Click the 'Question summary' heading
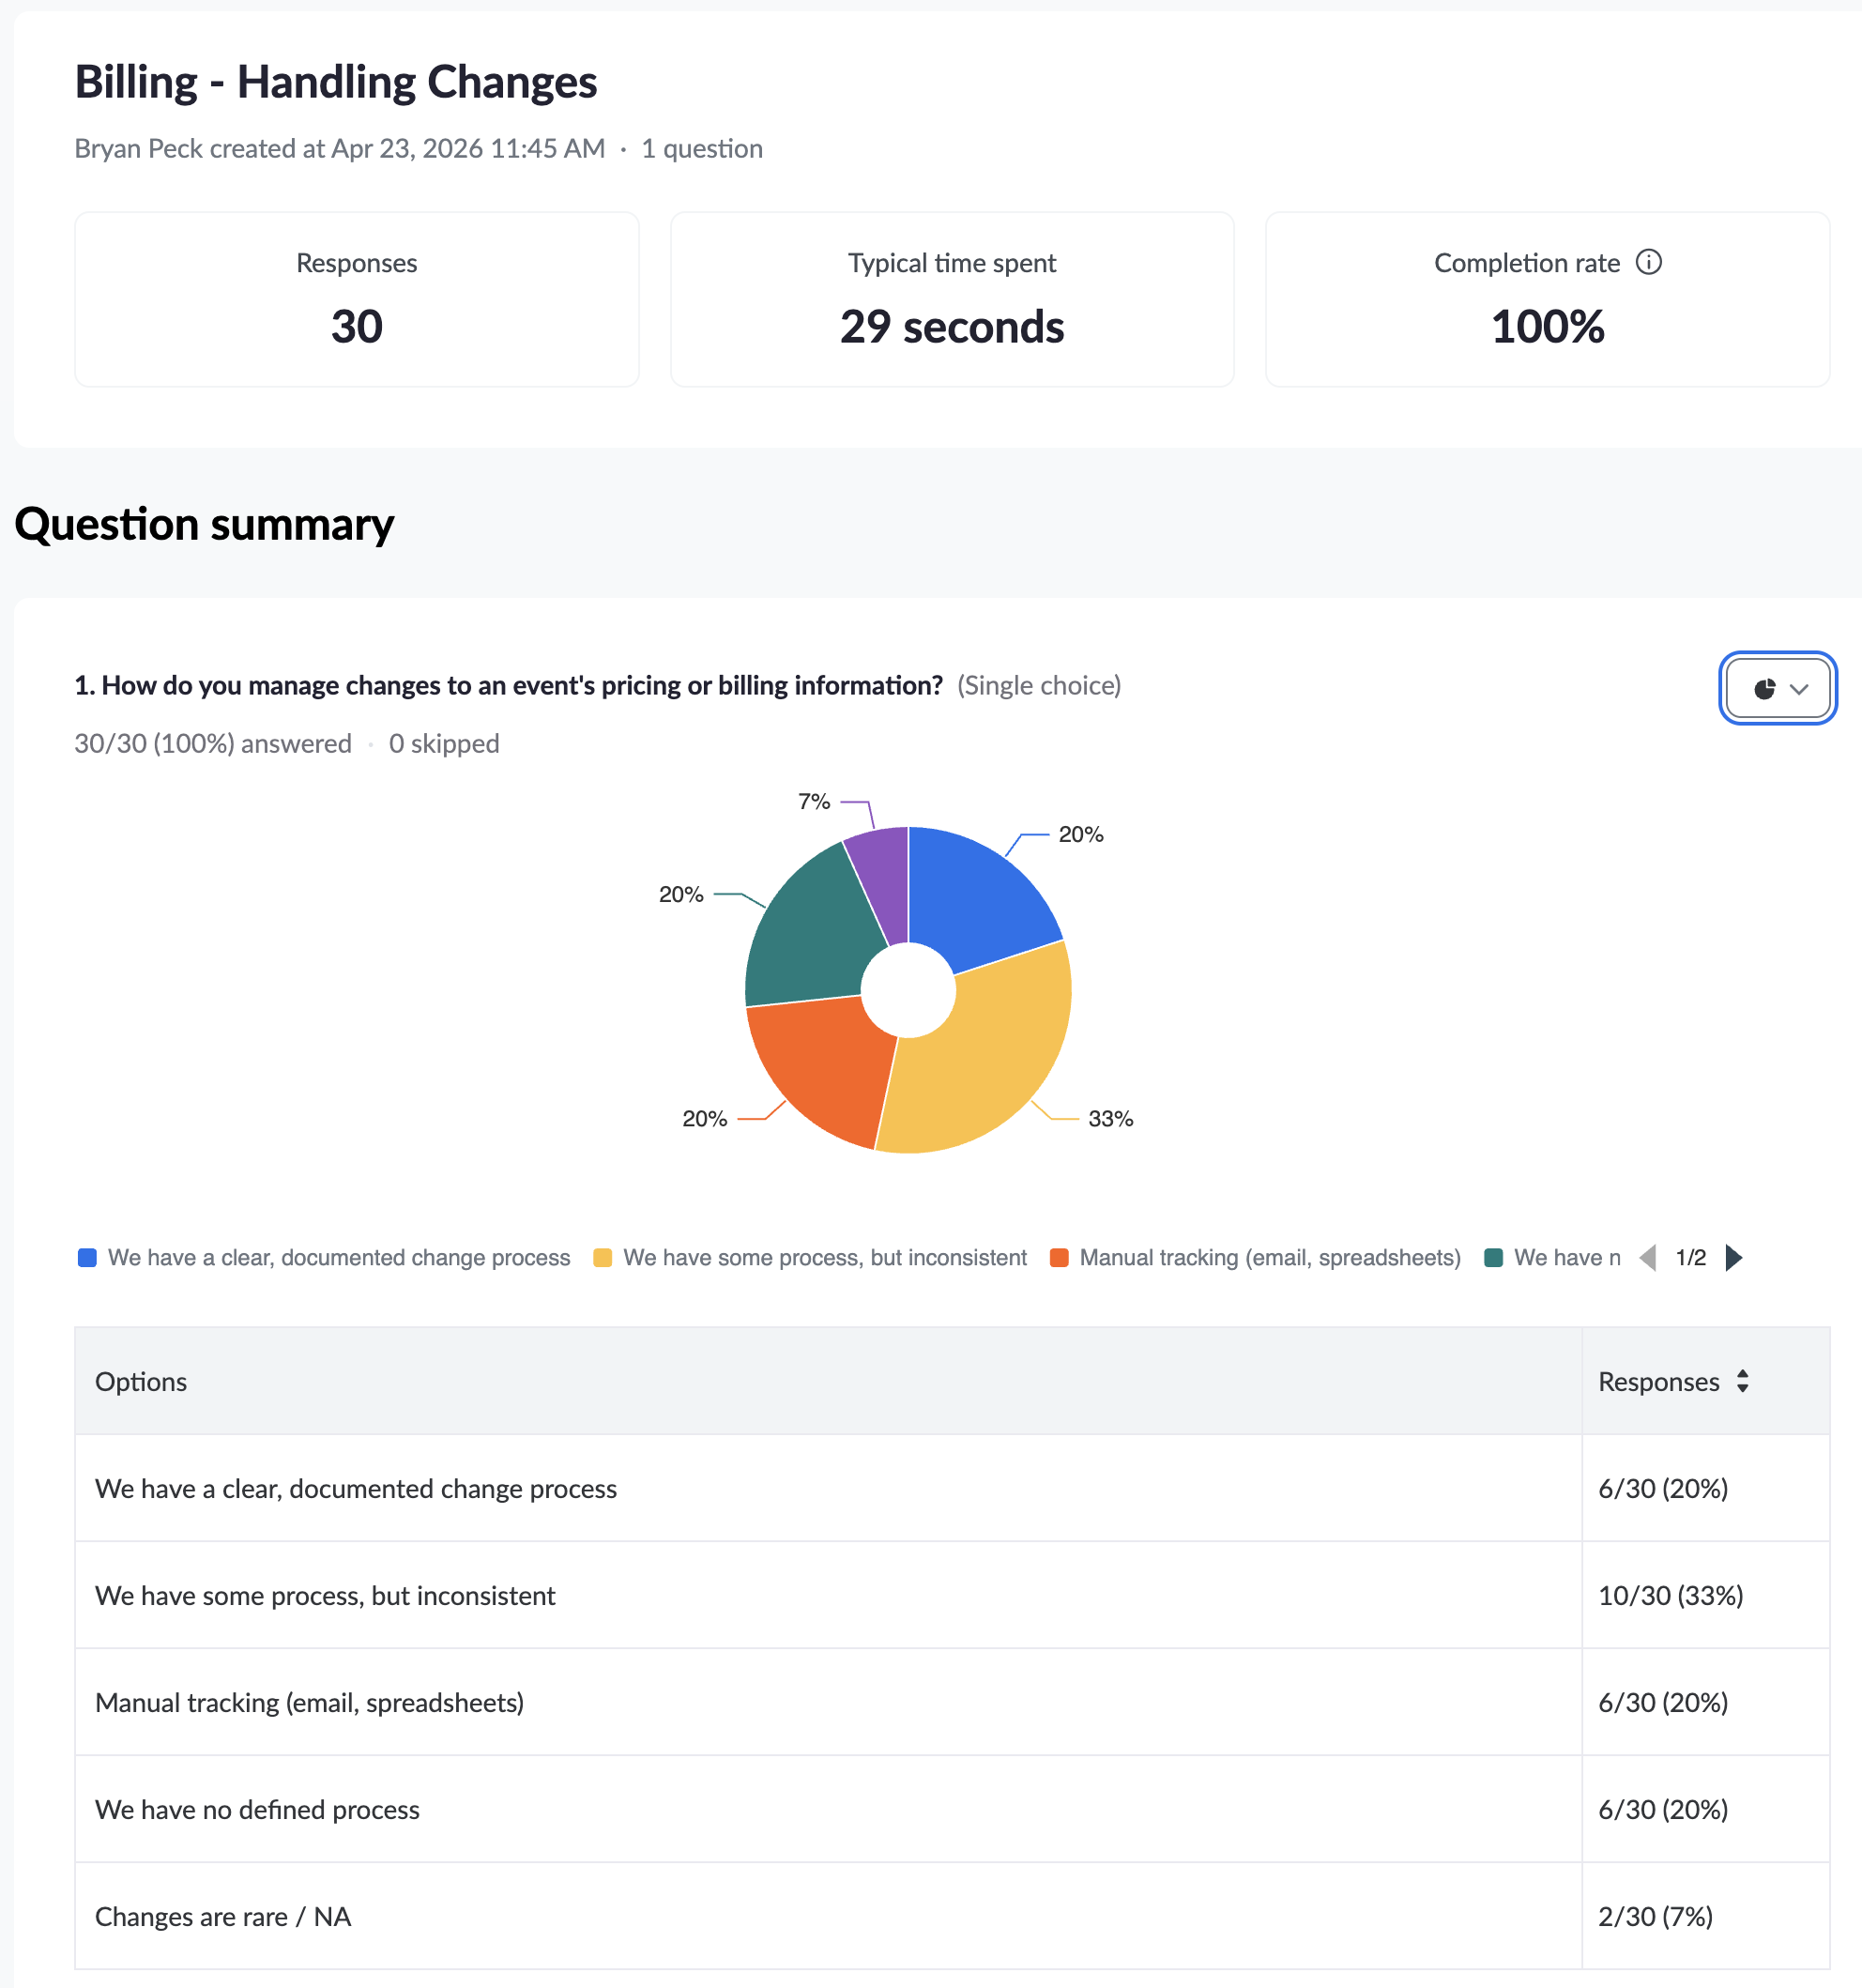This screenshot has height=1988, width=1862. [x=204, y=524]
